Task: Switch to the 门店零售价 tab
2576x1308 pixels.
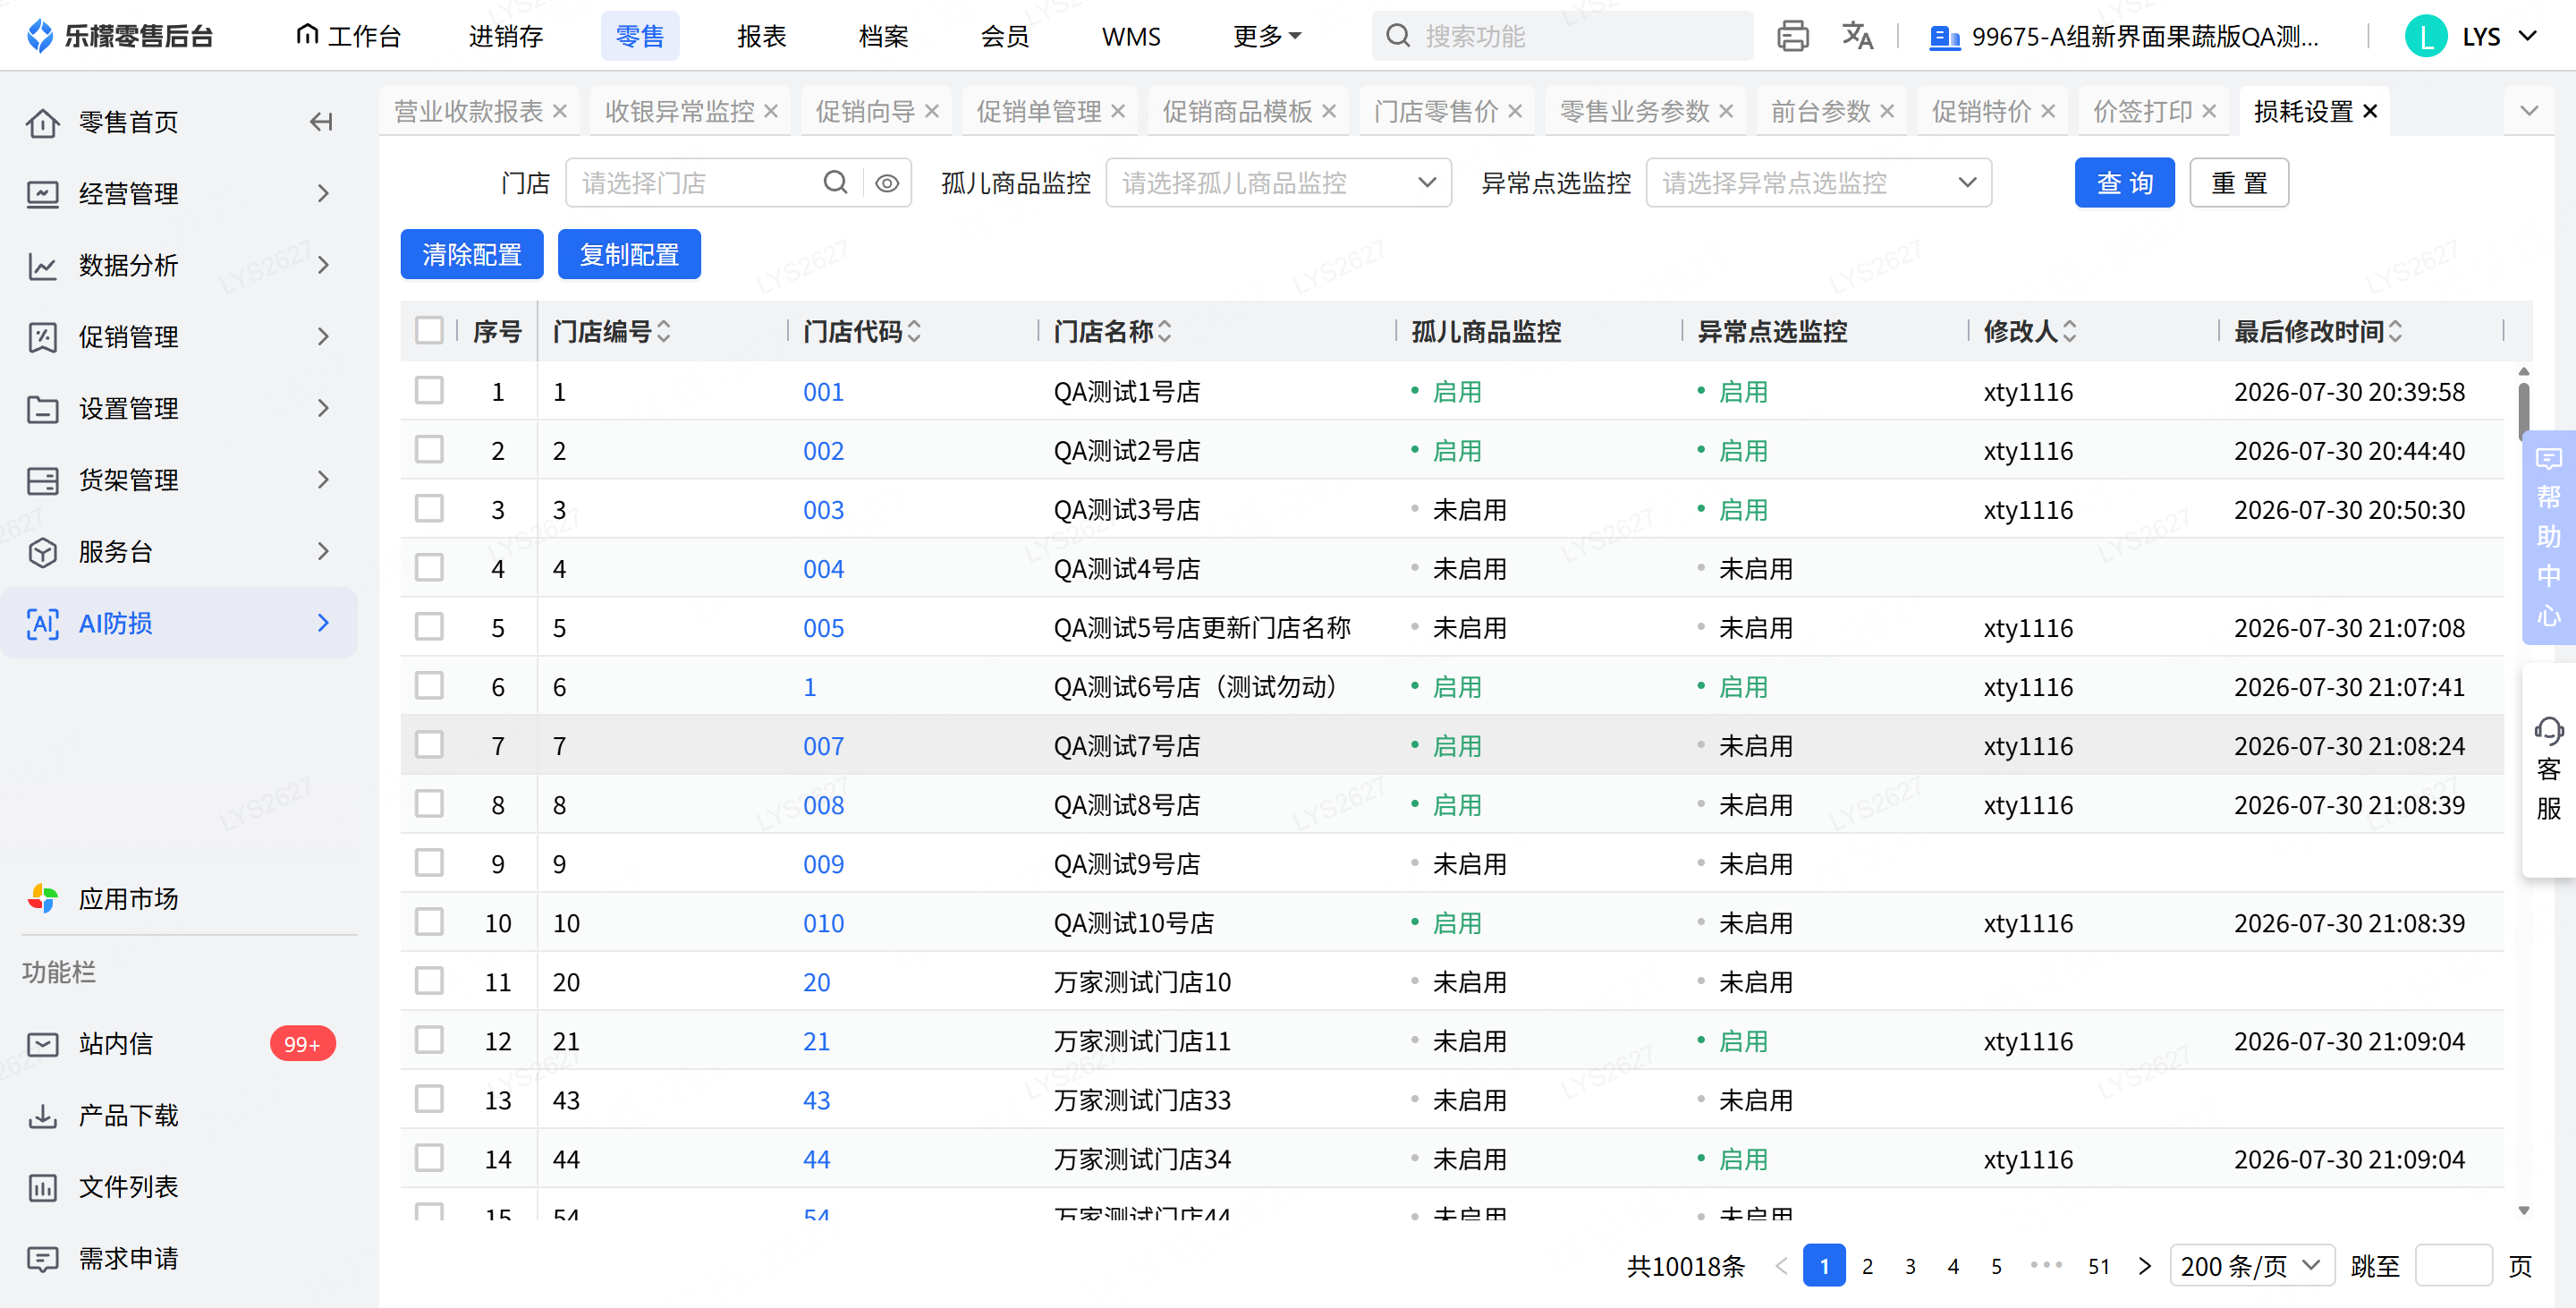Action: point(1436,111)
